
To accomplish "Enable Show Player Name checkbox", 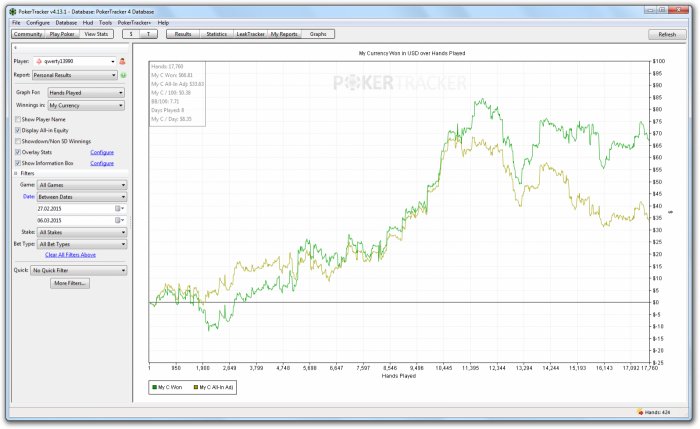I will [18, 119].
